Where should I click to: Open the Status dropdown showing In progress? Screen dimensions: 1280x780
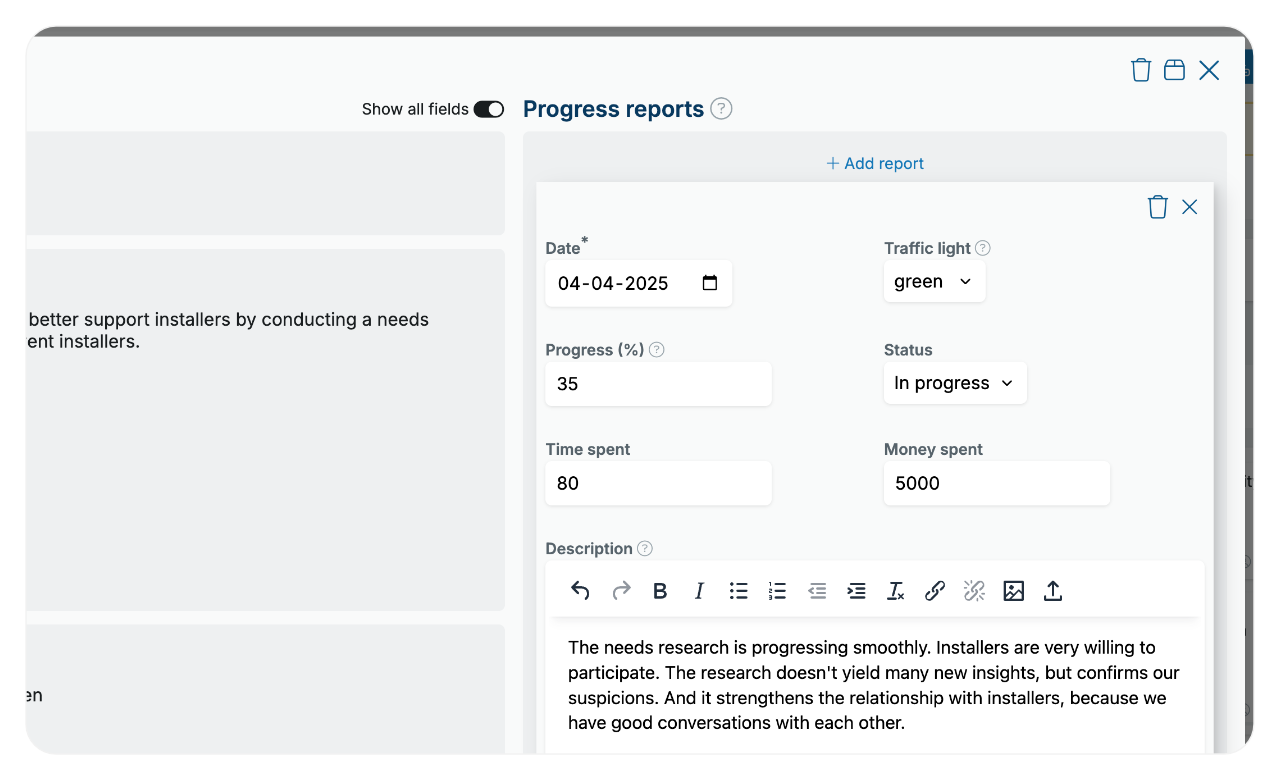955,383
